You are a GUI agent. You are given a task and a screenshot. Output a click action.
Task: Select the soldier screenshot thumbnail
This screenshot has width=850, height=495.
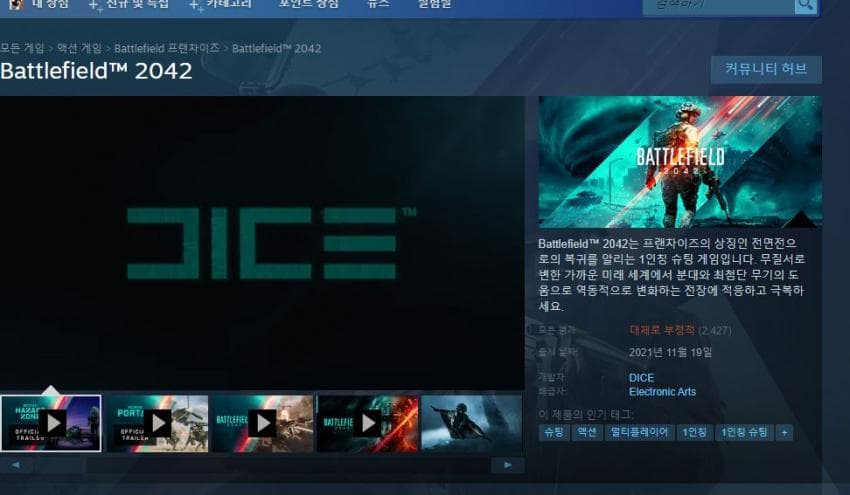[x=472, y=423]
